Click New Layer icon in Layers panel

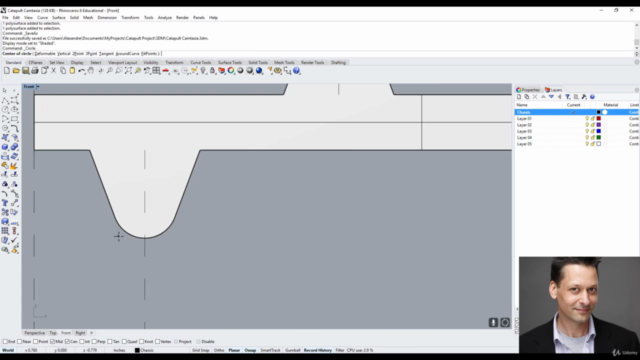coord(519,97)
